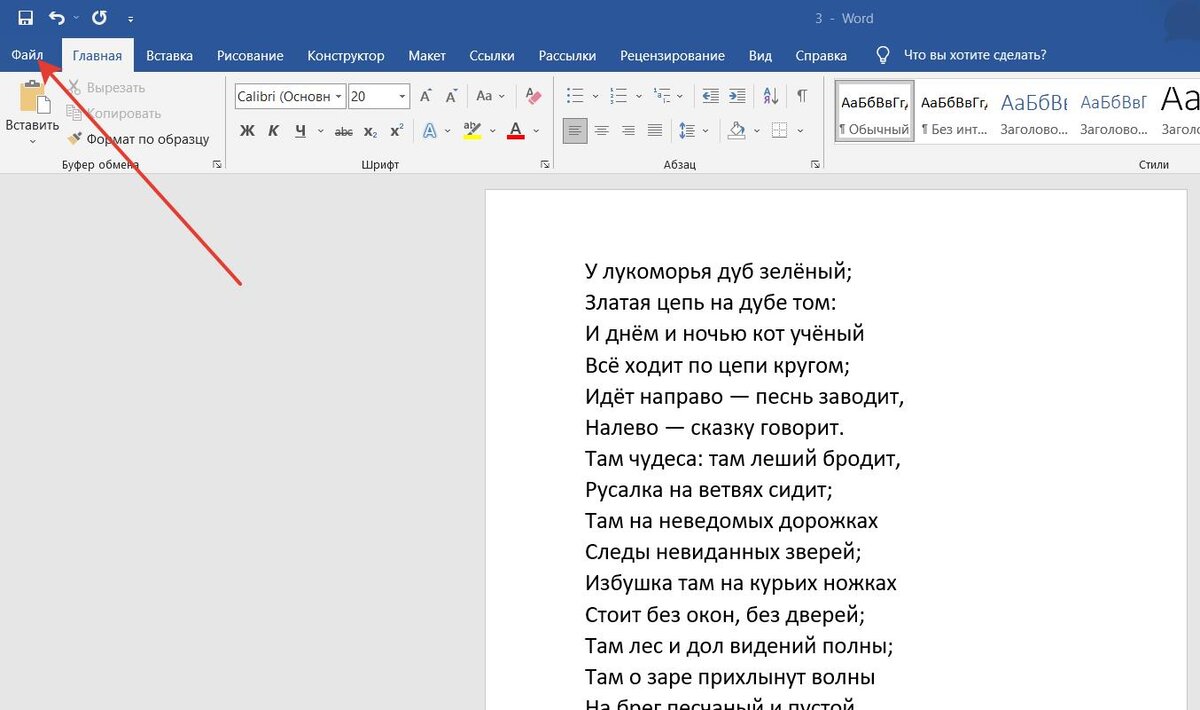
Task: Apply numbered list
Action: 618,97
